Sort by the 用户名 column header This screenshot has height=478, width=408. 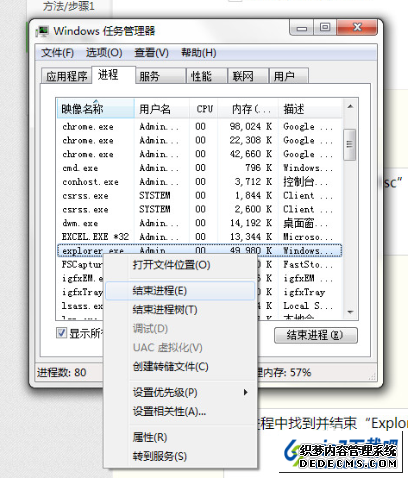click(x=162, y=109)
